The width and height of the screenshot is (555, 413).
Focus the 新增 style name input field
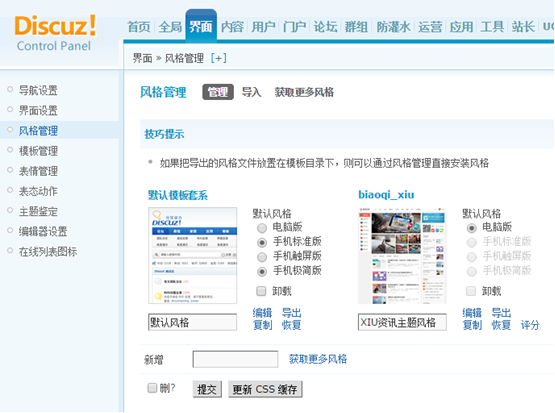[235, 359]
